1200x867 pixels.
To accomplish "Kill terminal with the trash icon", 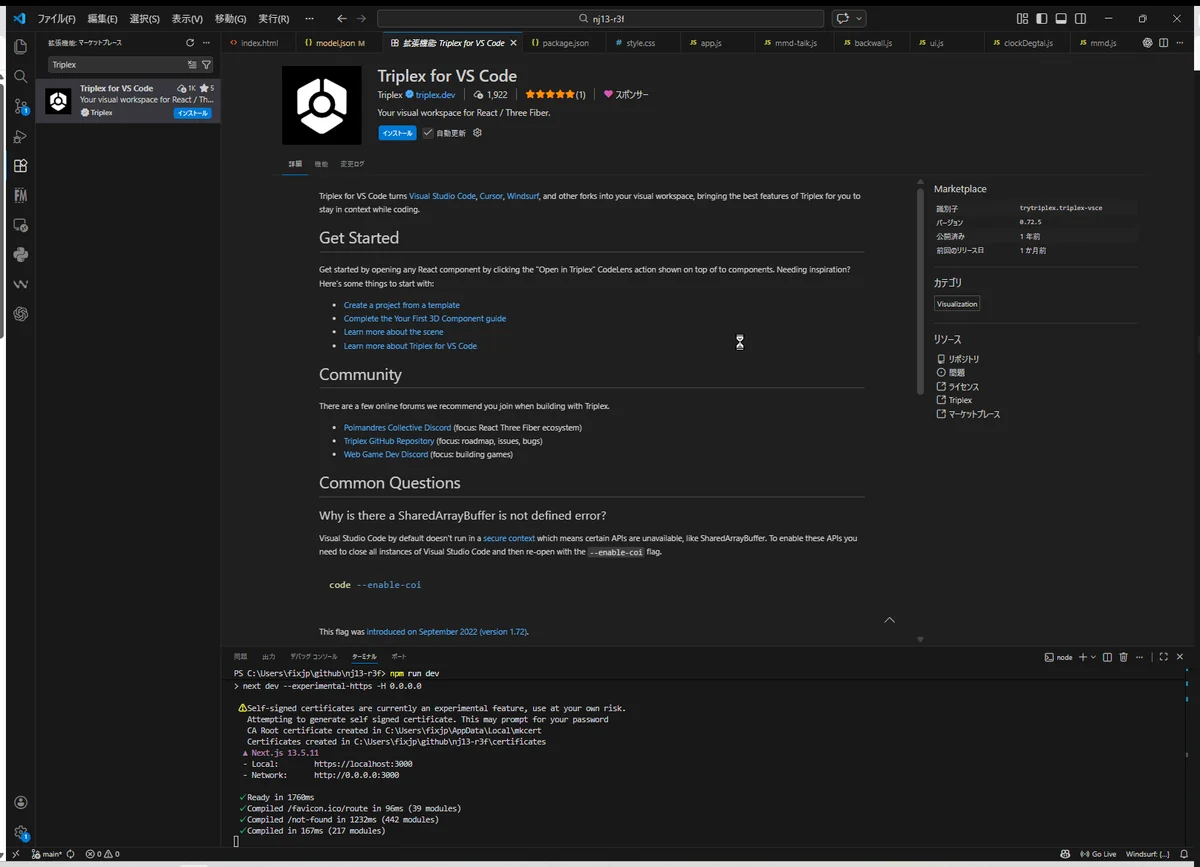I will click(x=1123, y=657).
